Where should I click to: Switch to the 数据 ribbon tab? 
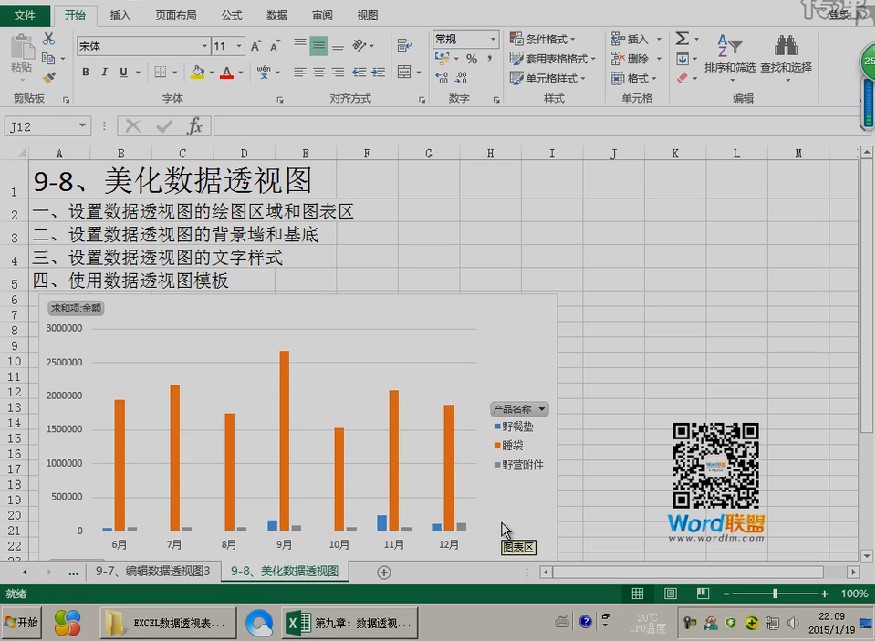click(277, 15)
